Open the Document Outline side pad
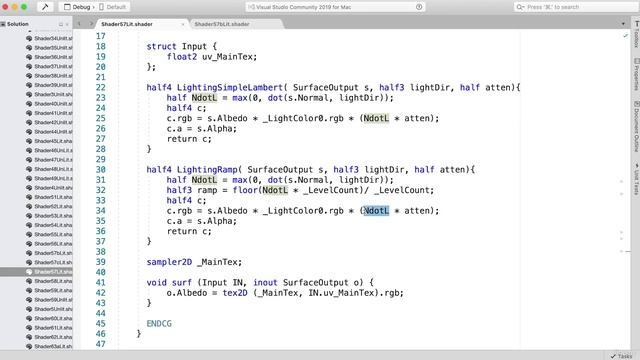The width and height of the screenshot is (640, 360). (636, 127)
